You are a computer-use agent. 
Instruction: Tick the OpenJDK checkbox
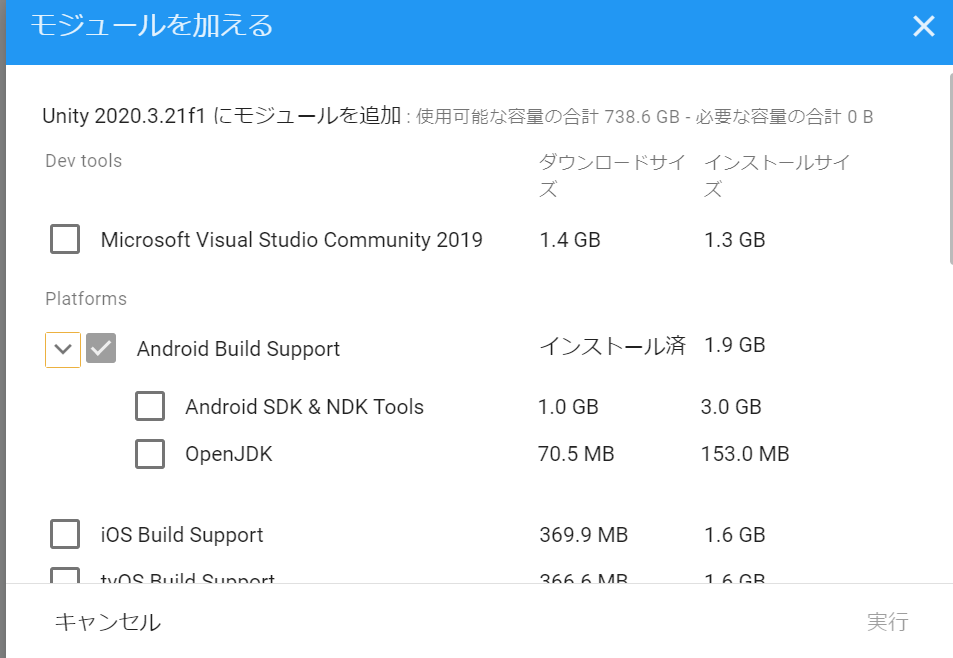coord(150,454)
